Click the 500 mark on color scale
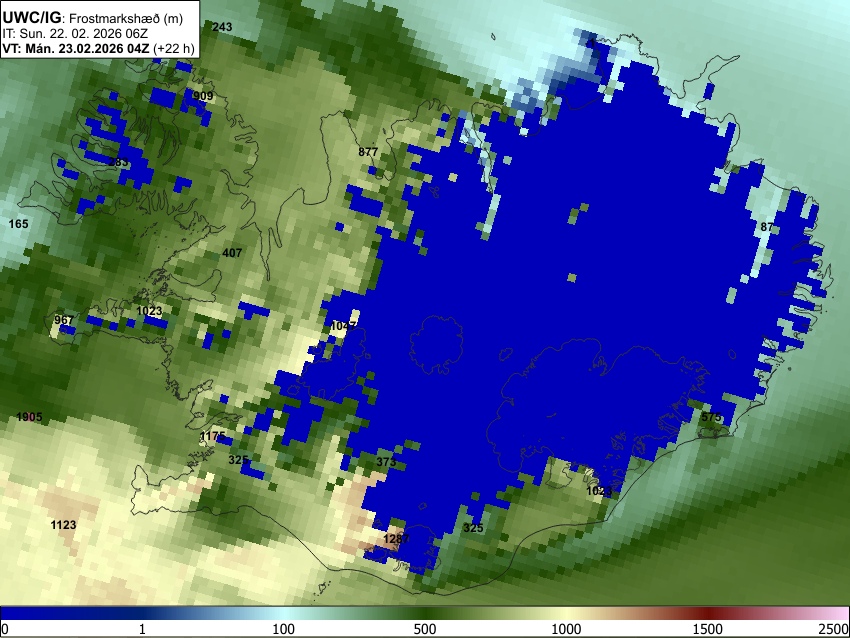The image size is (850, 638). click(424, 629)
